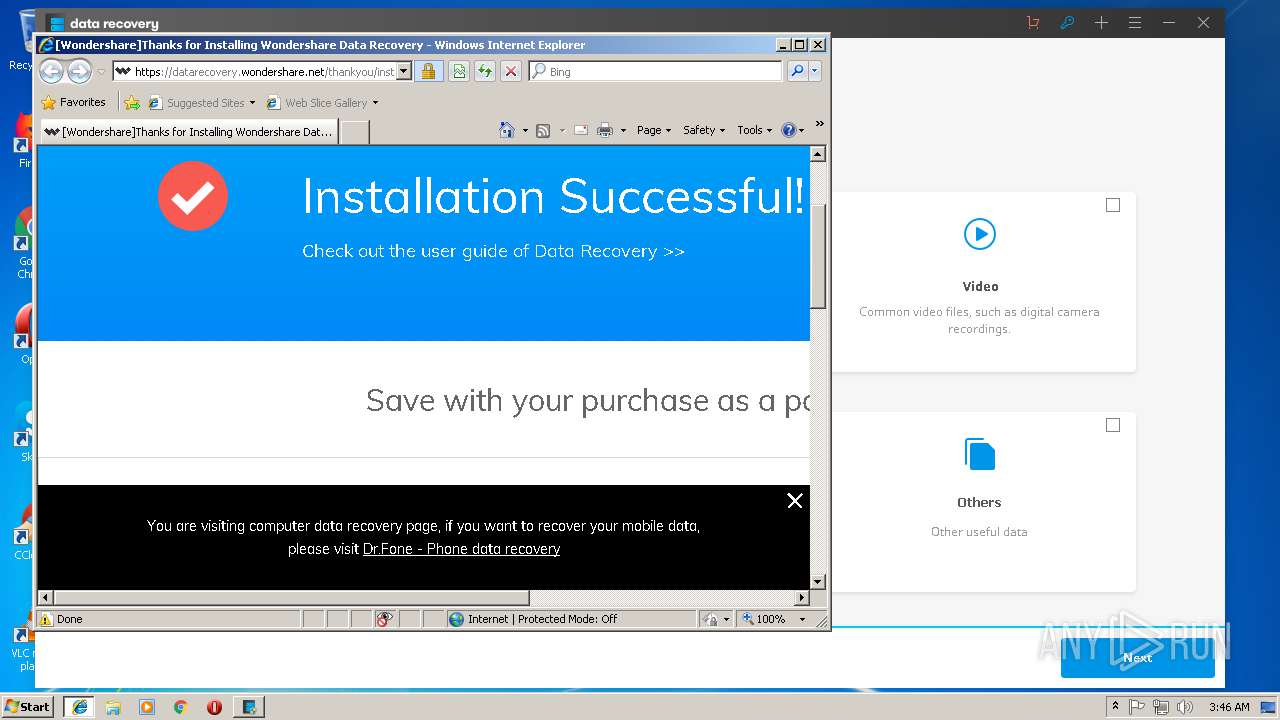Click the vertical scrollbar down arrow

click(818, 581)
